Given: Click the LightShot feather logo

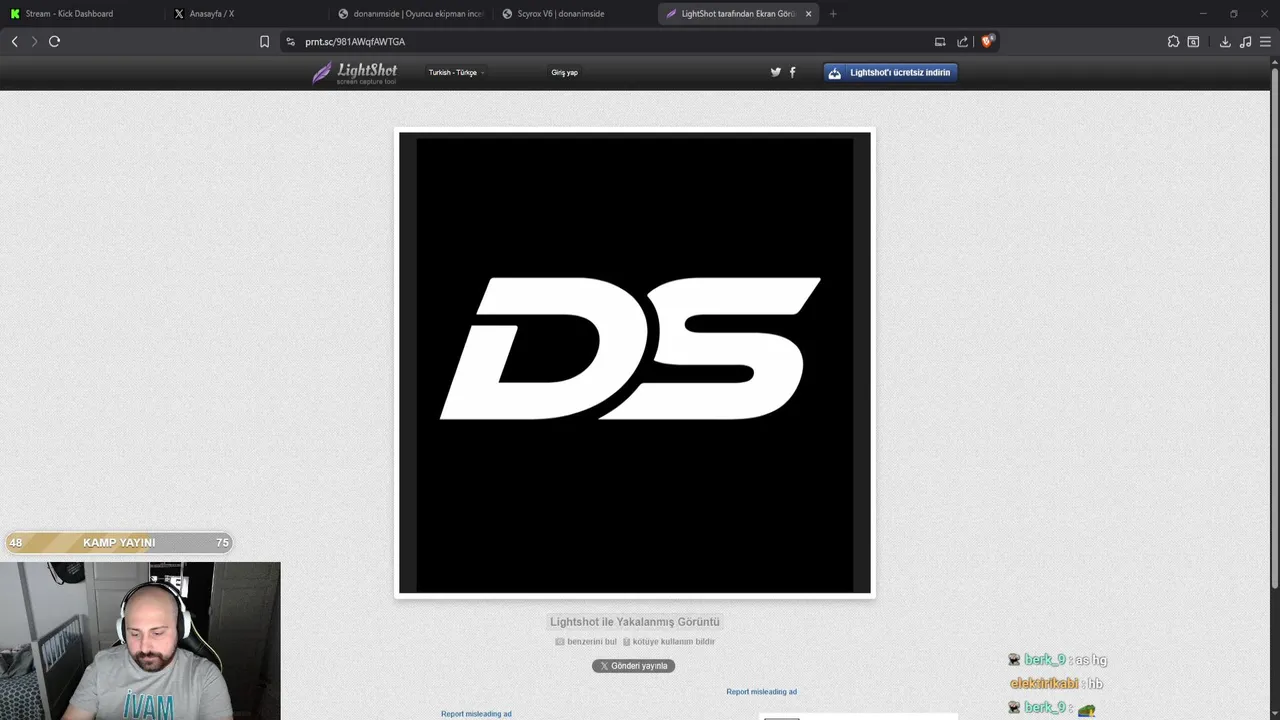Looking at the screenshot, I should click(355, 73).
